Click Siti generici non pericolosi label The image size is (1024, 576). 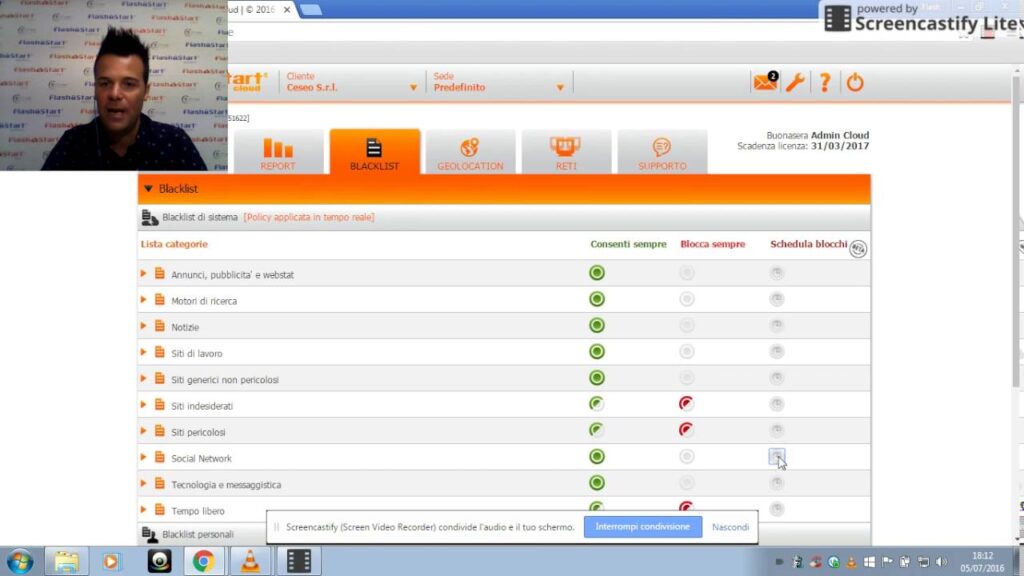225,379
